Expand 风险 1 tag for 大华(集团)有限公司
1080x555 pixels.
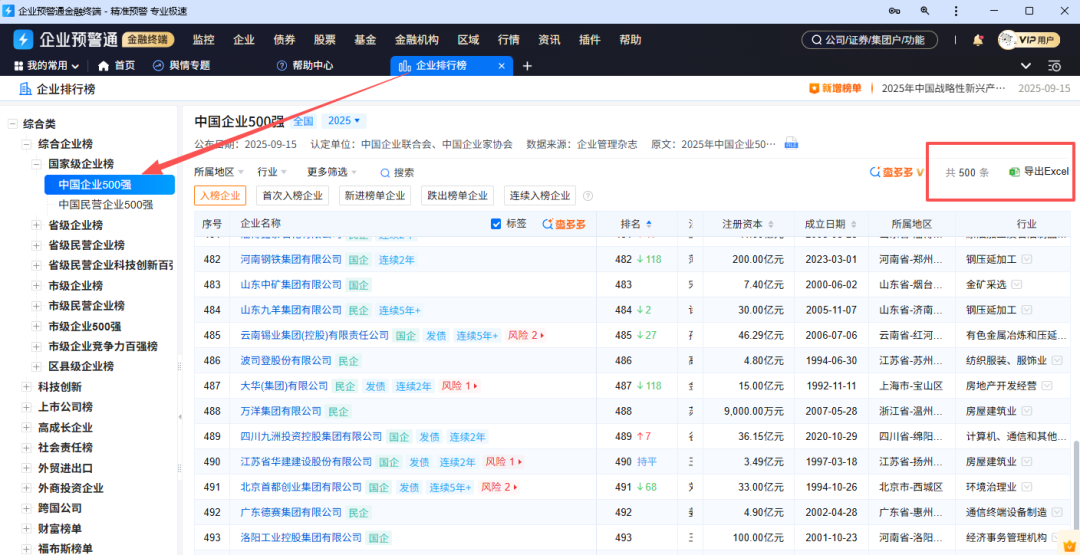(x=459, y=386)
